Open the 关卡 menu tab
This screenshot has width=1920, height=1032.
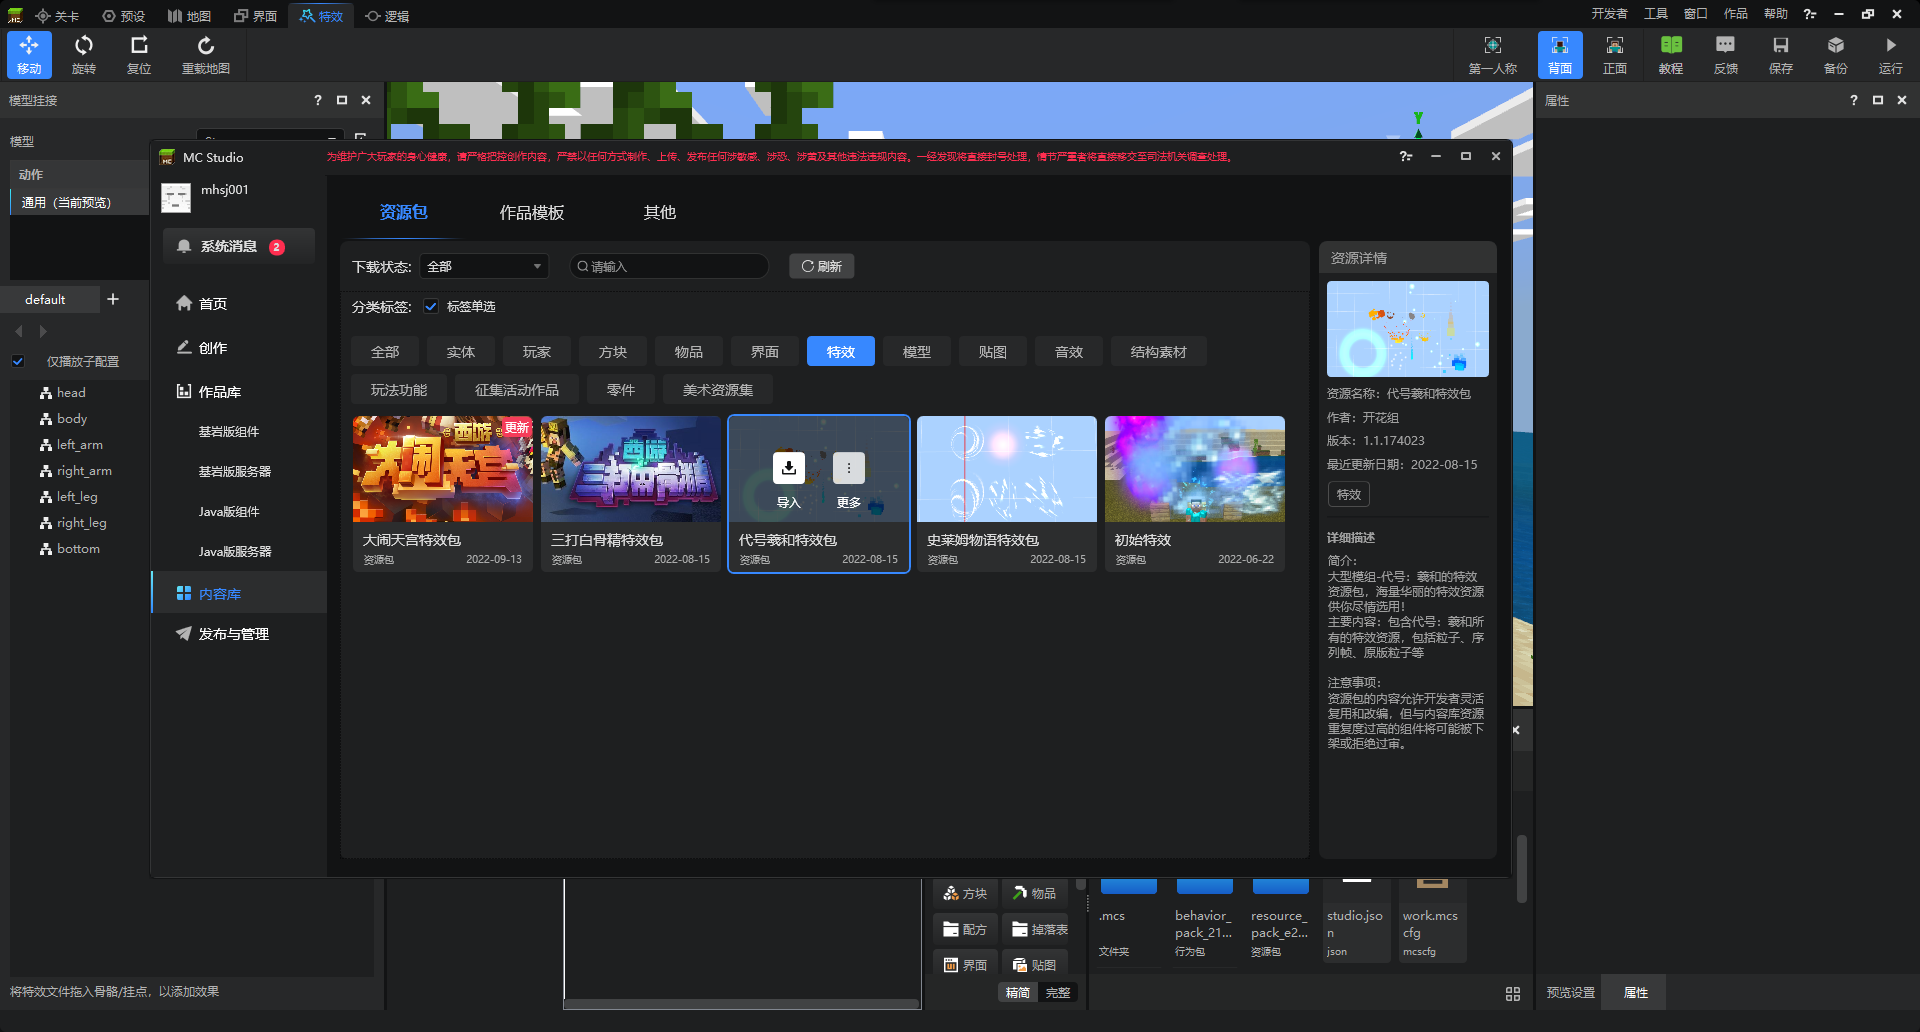click(57, 16)
